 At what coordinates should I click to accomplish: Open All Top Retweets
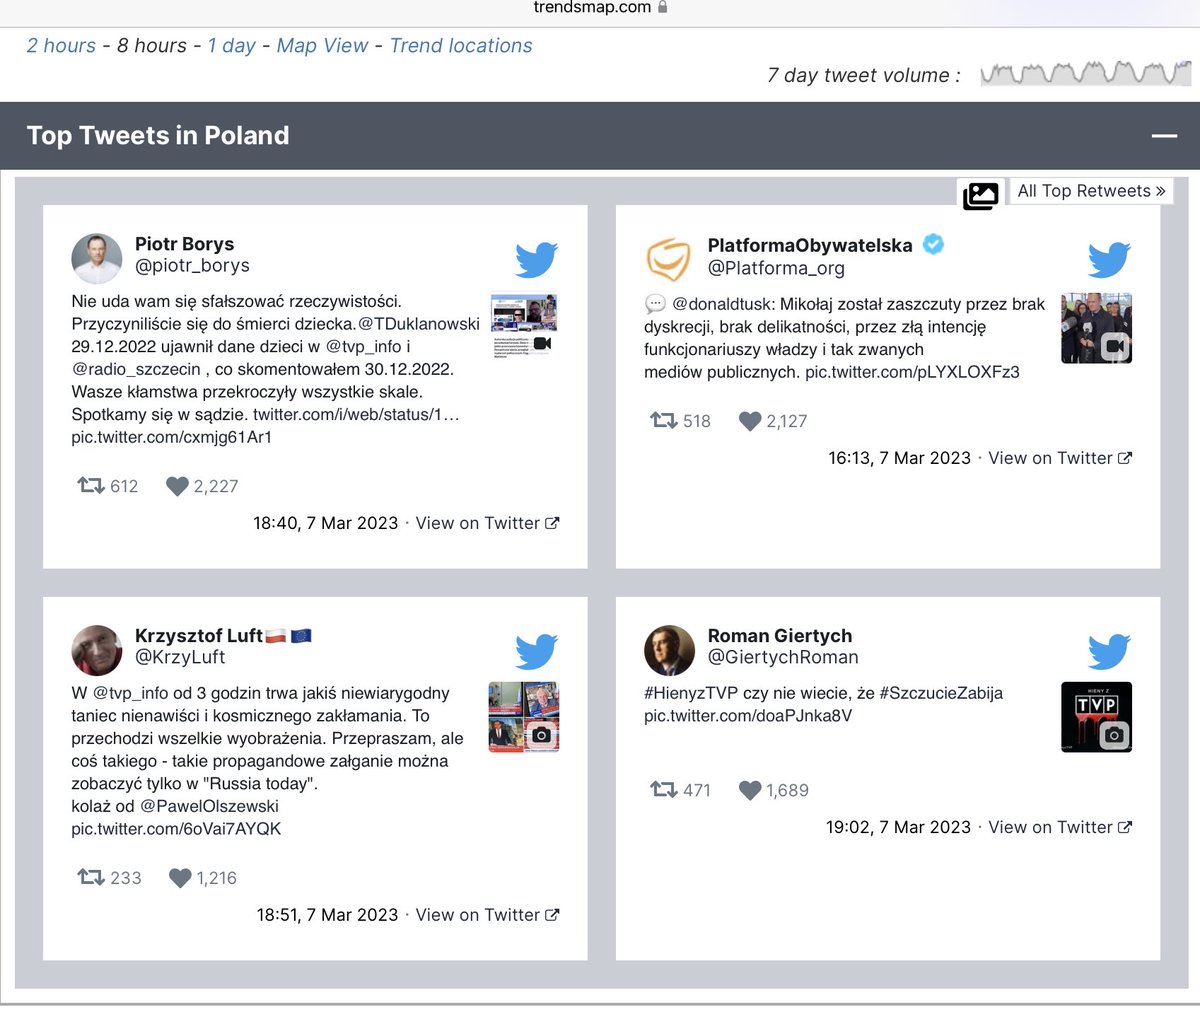[x=1091, y=191]
